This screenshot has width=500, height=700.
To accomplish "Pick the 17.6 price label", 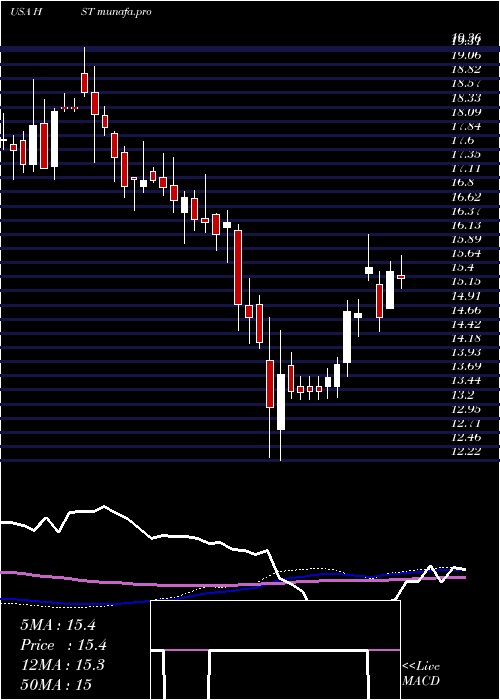I will (x=463, y=141).
